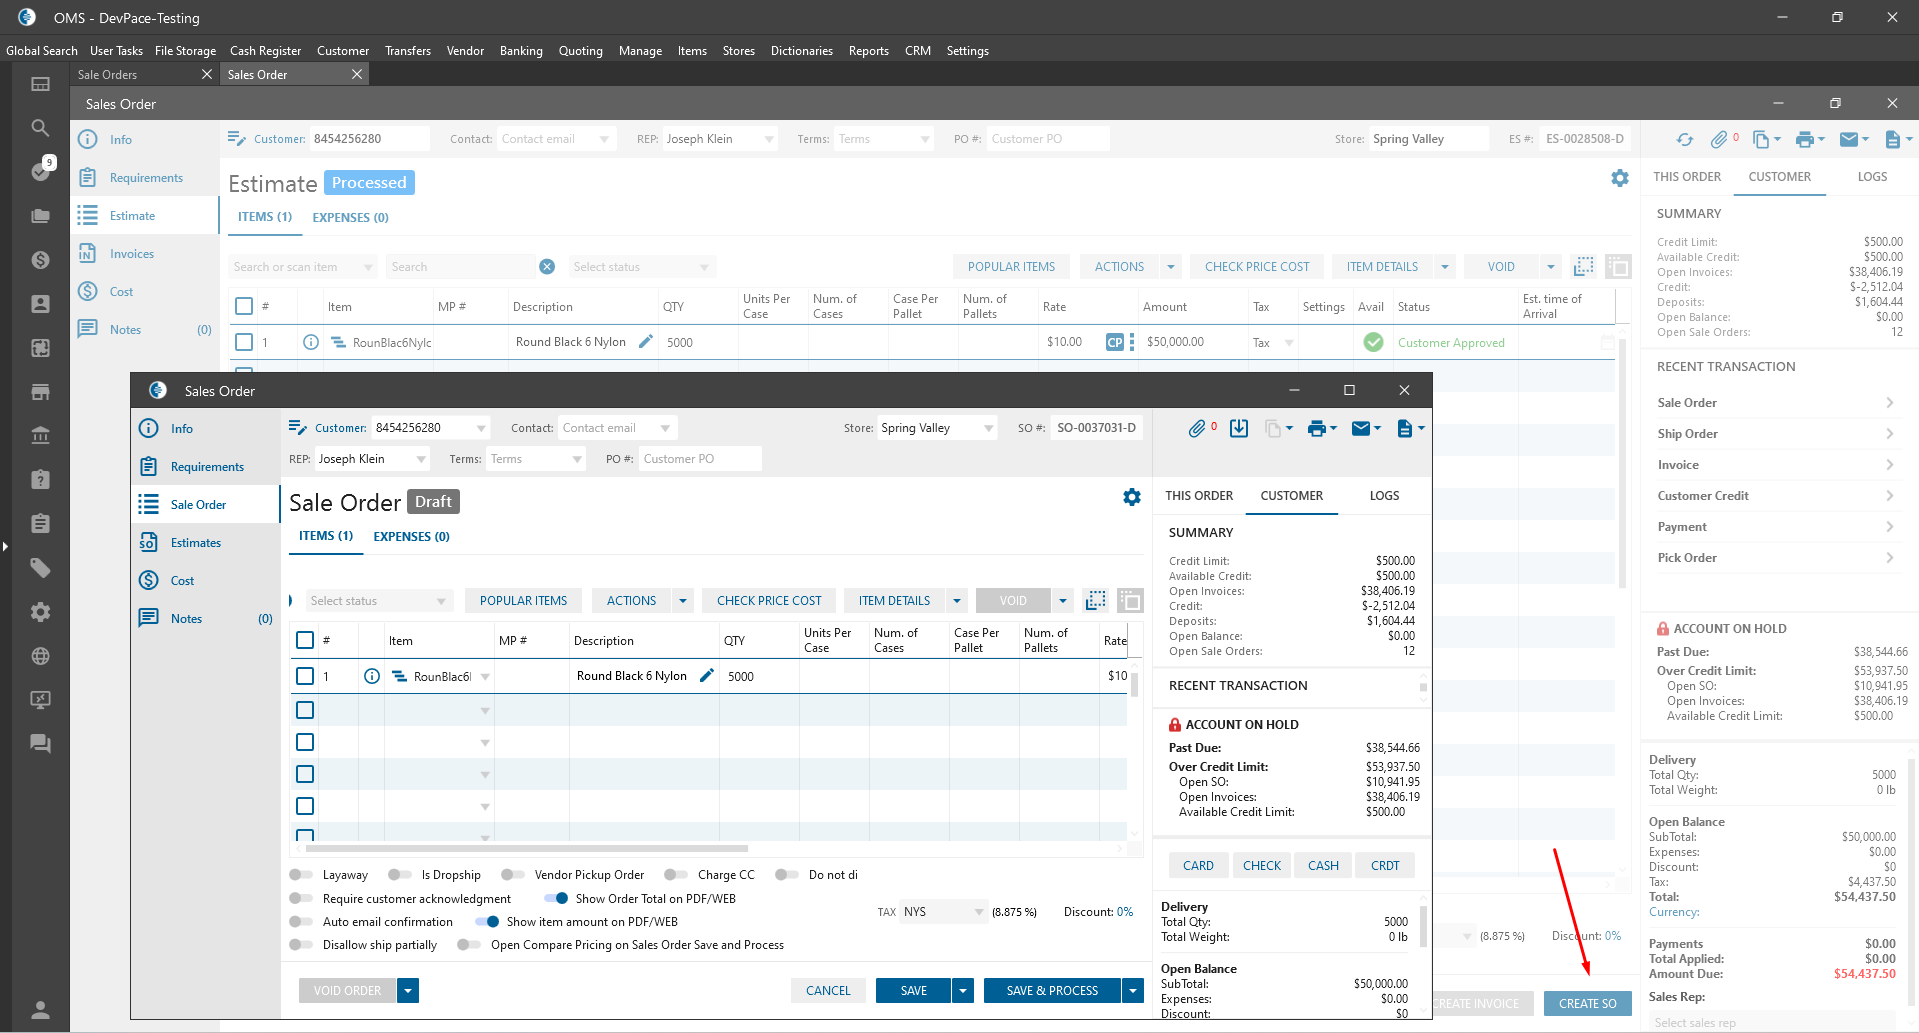Click the Customer PO field in dialog

click(699, 459)
